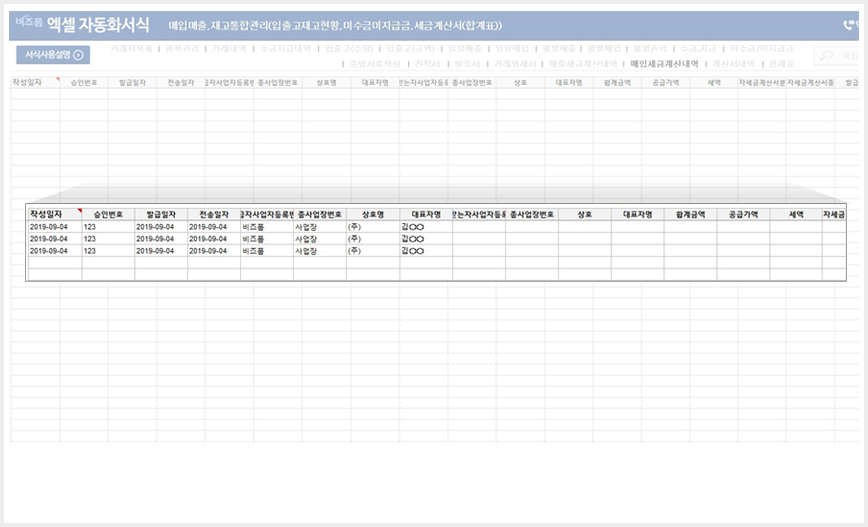Go to 일일매입 sheet
The width and height of the screenshot is (868, 527).
512,49
